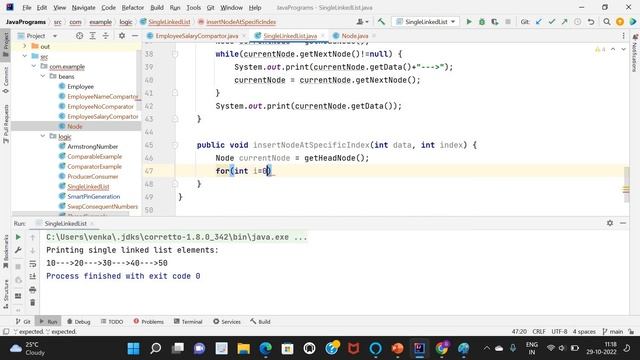This screenshot has height=360, width=640.
Task: Click Git Push arrow icon
Action: point(564,22)
